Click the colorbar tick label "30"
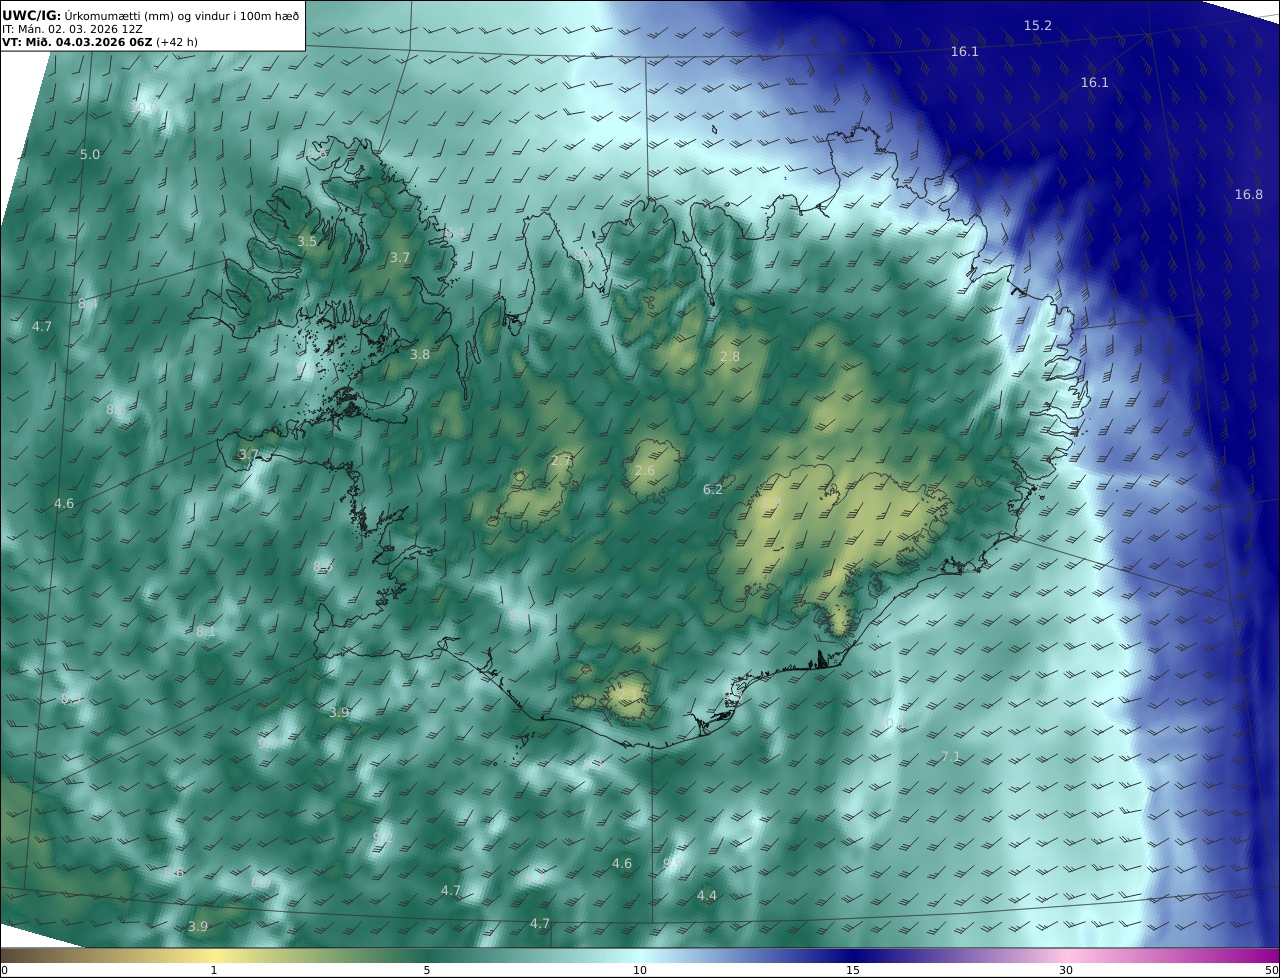Image resolution: width=1280 pixels, height=978 pixels. [1066, 970]
